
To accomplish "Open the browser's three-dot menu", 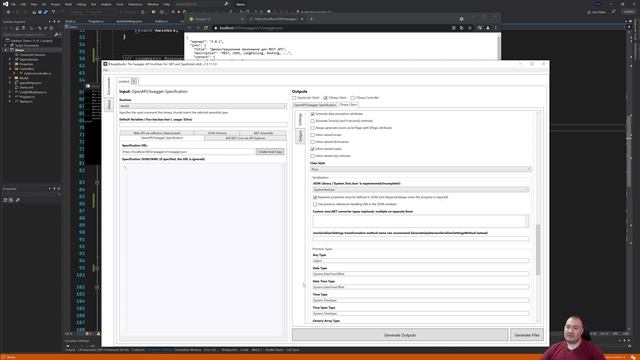I will 496,28.
